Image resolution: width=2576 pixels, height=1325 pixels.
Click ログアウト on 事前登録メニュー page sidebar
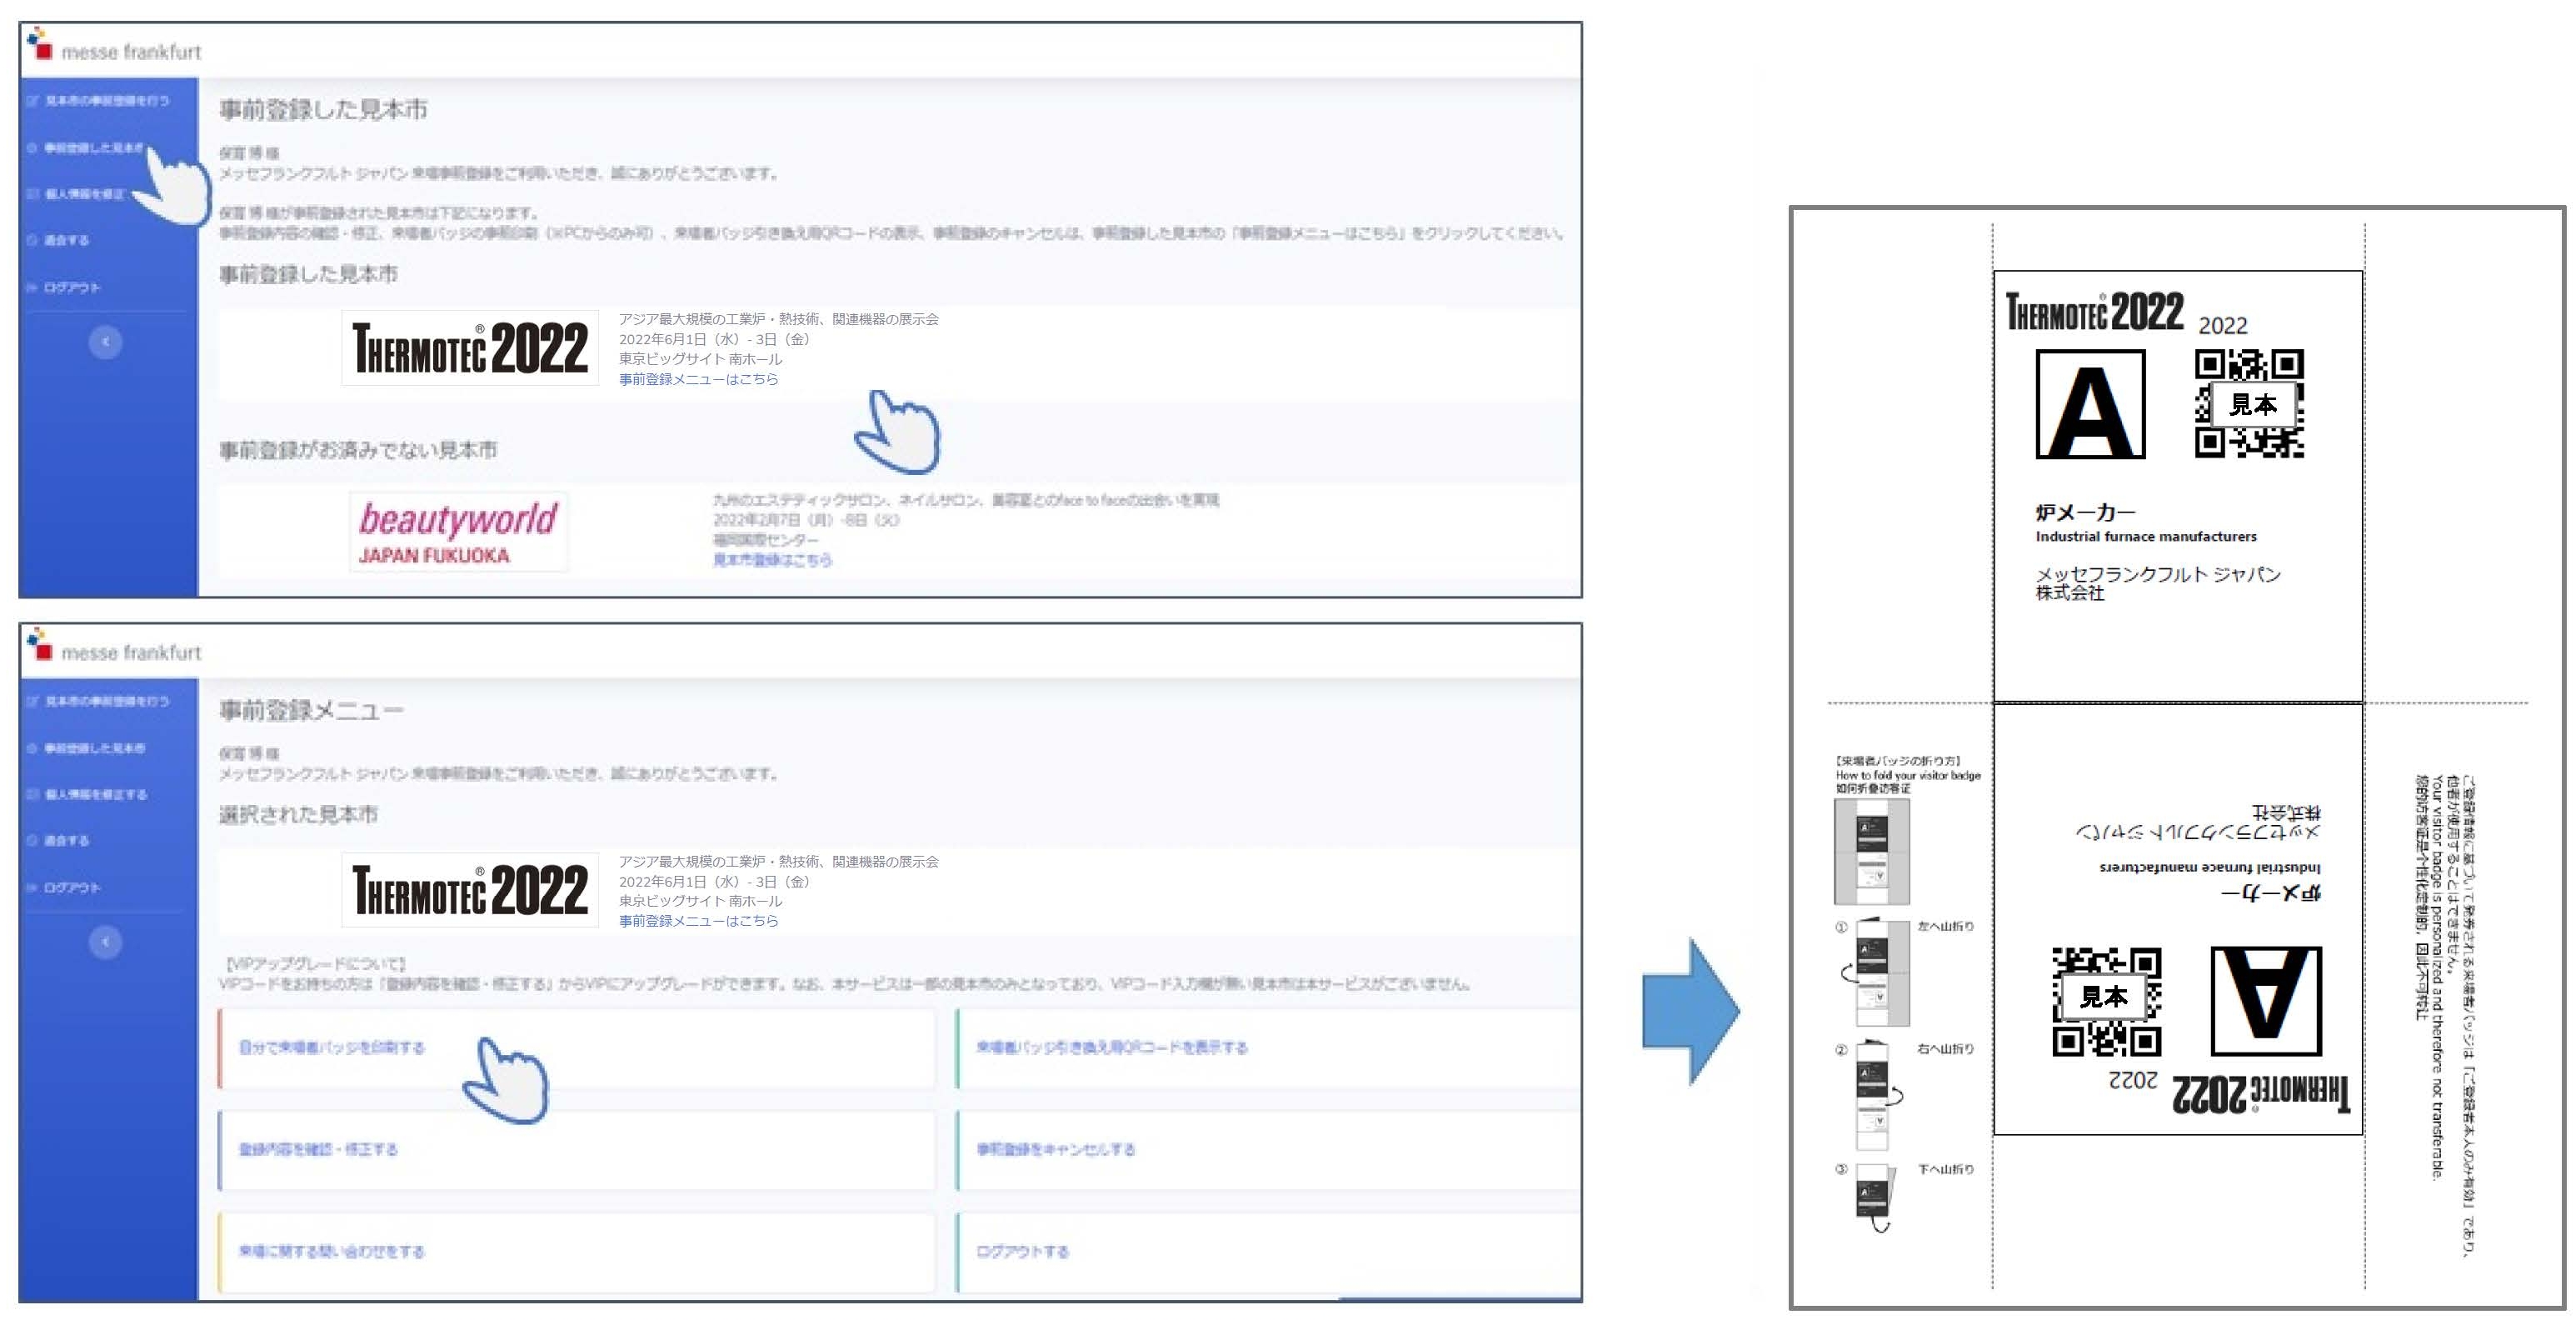[64, 887]
